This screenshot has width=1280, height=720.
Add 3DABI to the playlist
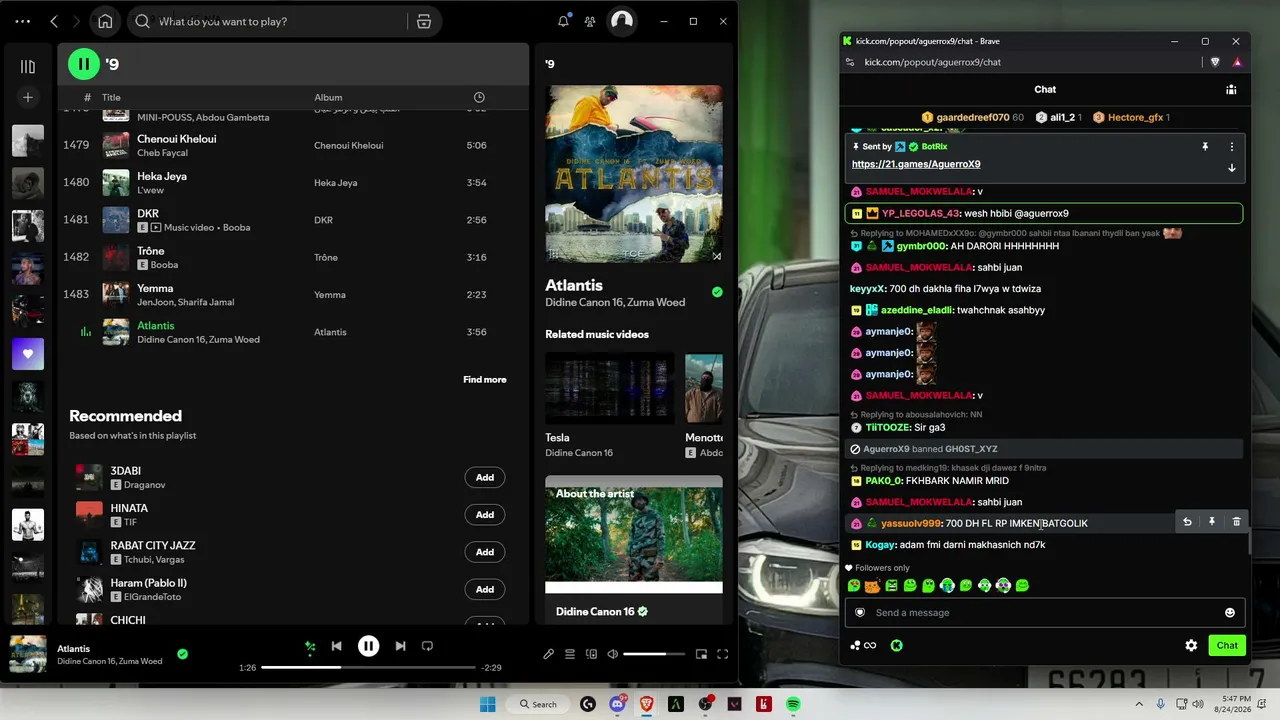pos(485,477)
